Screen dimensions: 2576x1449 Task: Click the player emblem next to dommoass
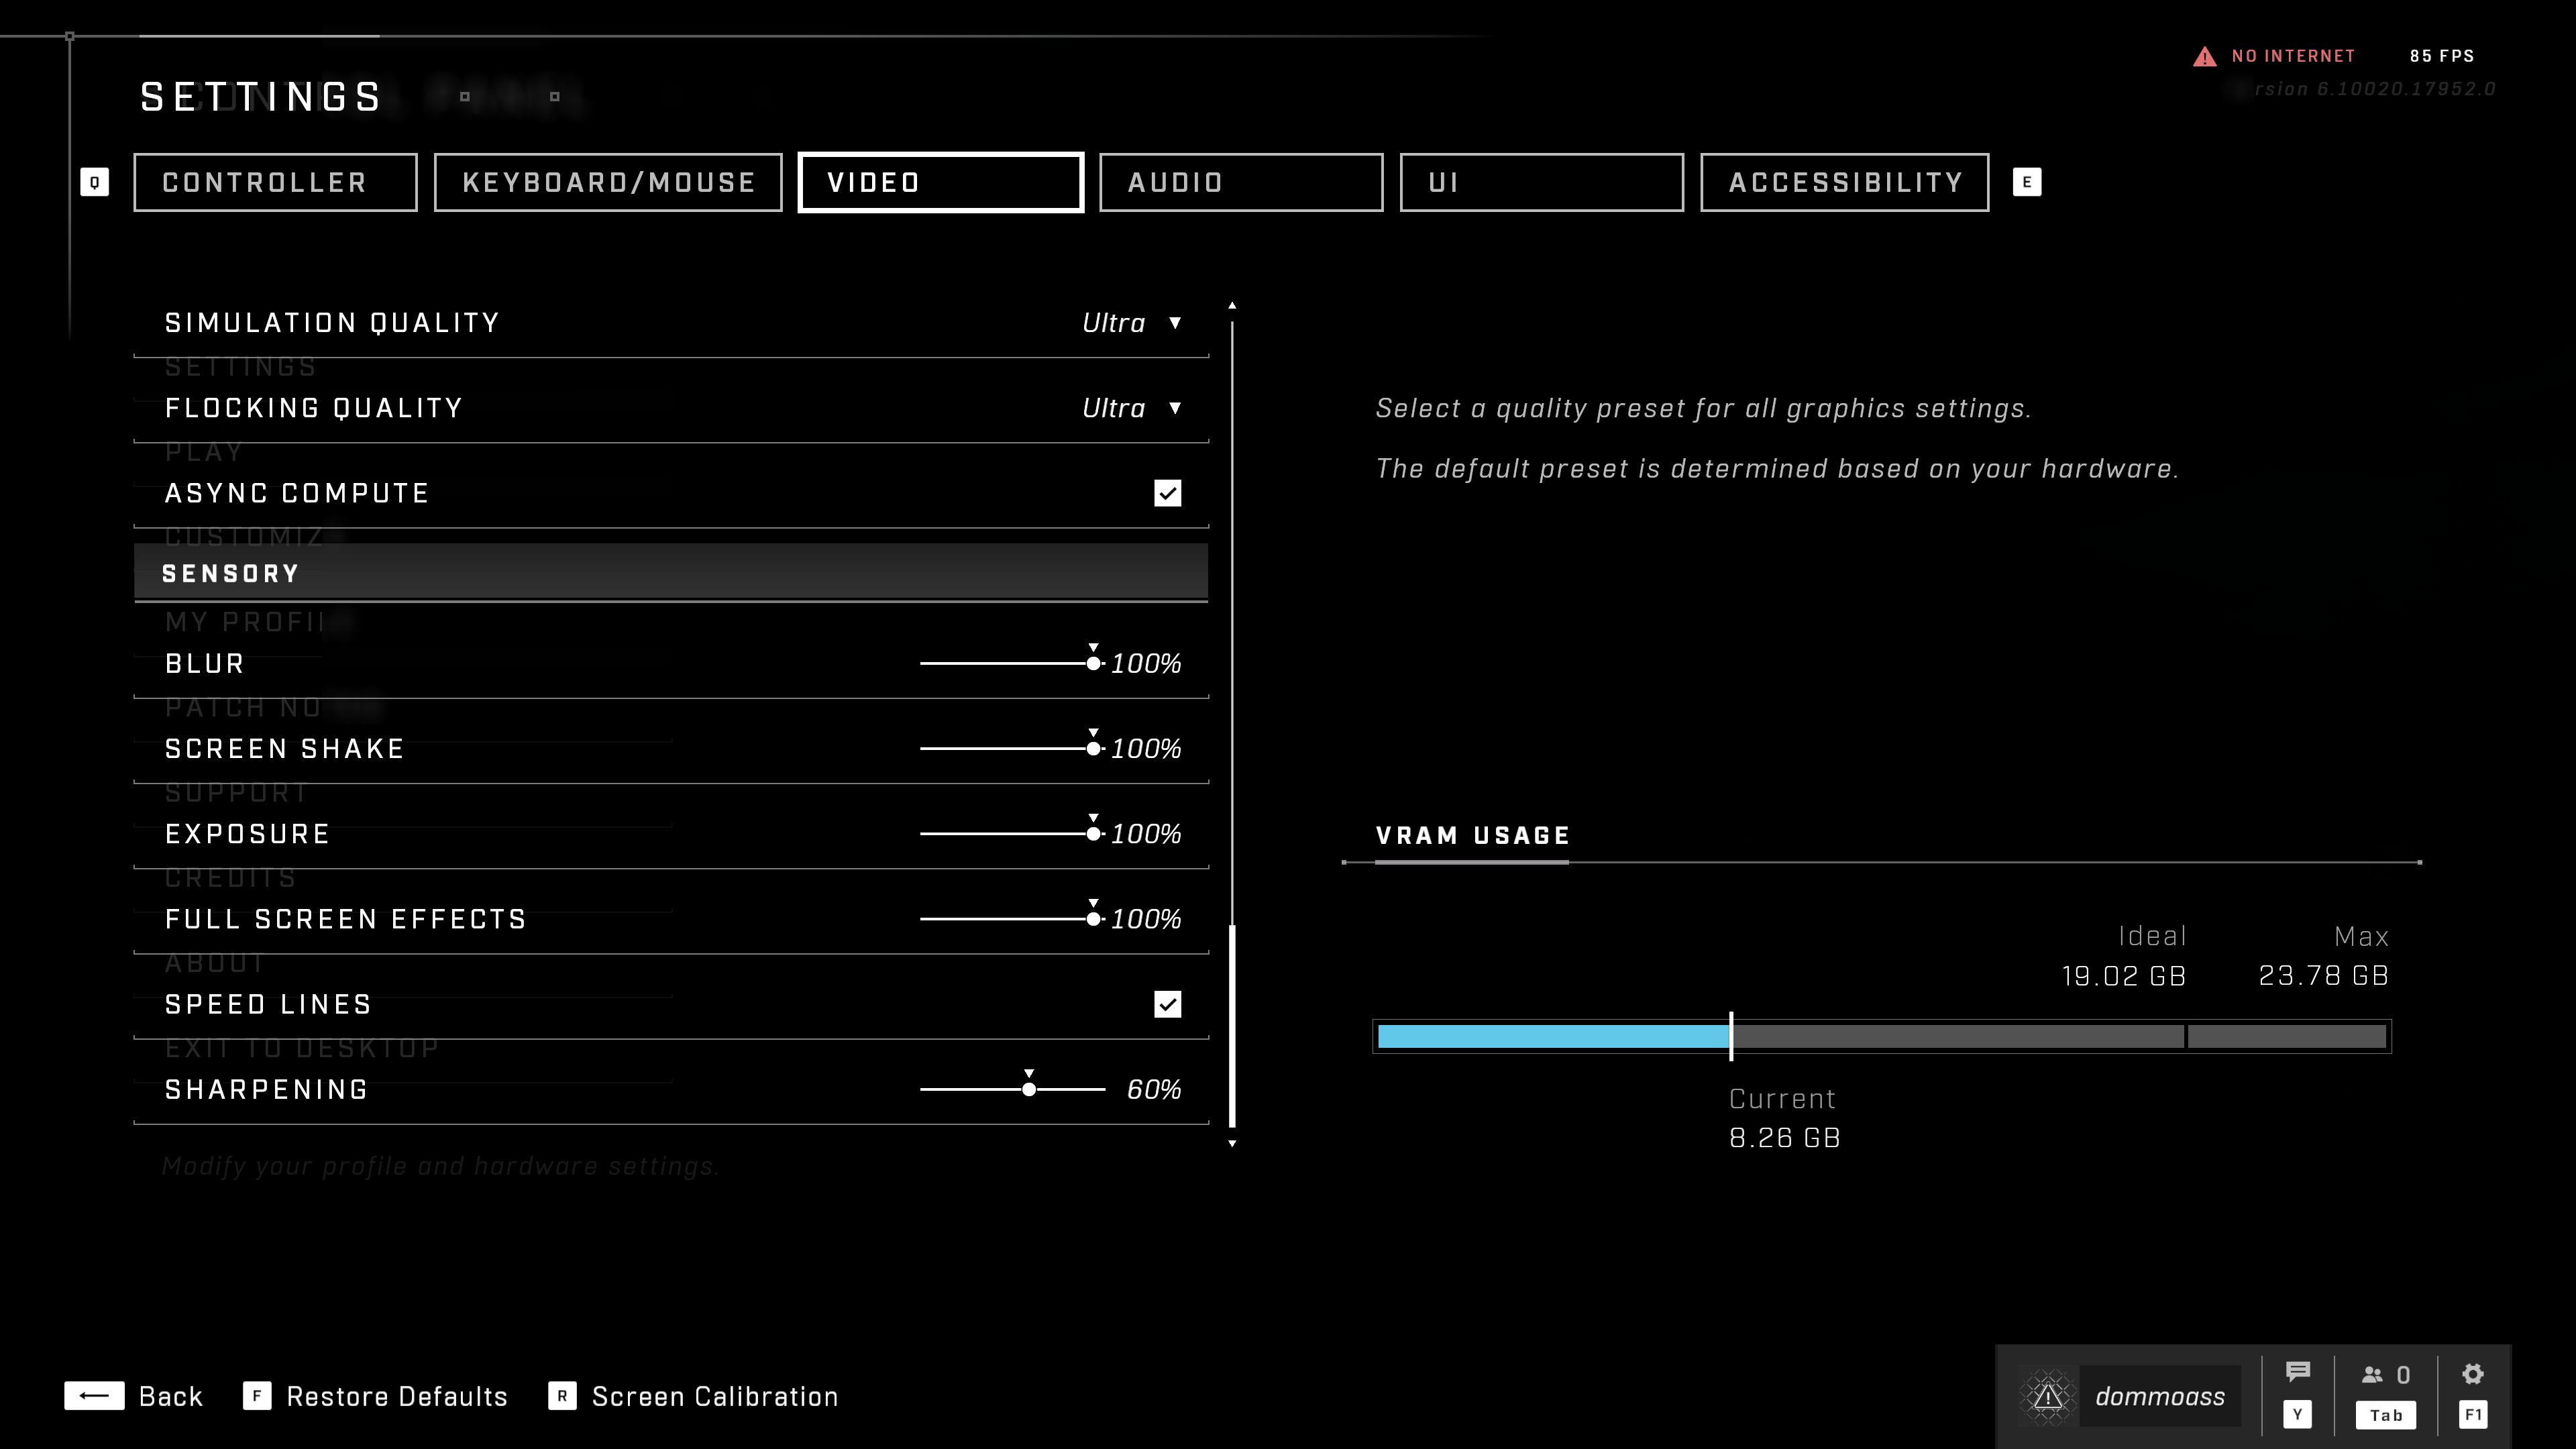click(x=2047, y=1395)
